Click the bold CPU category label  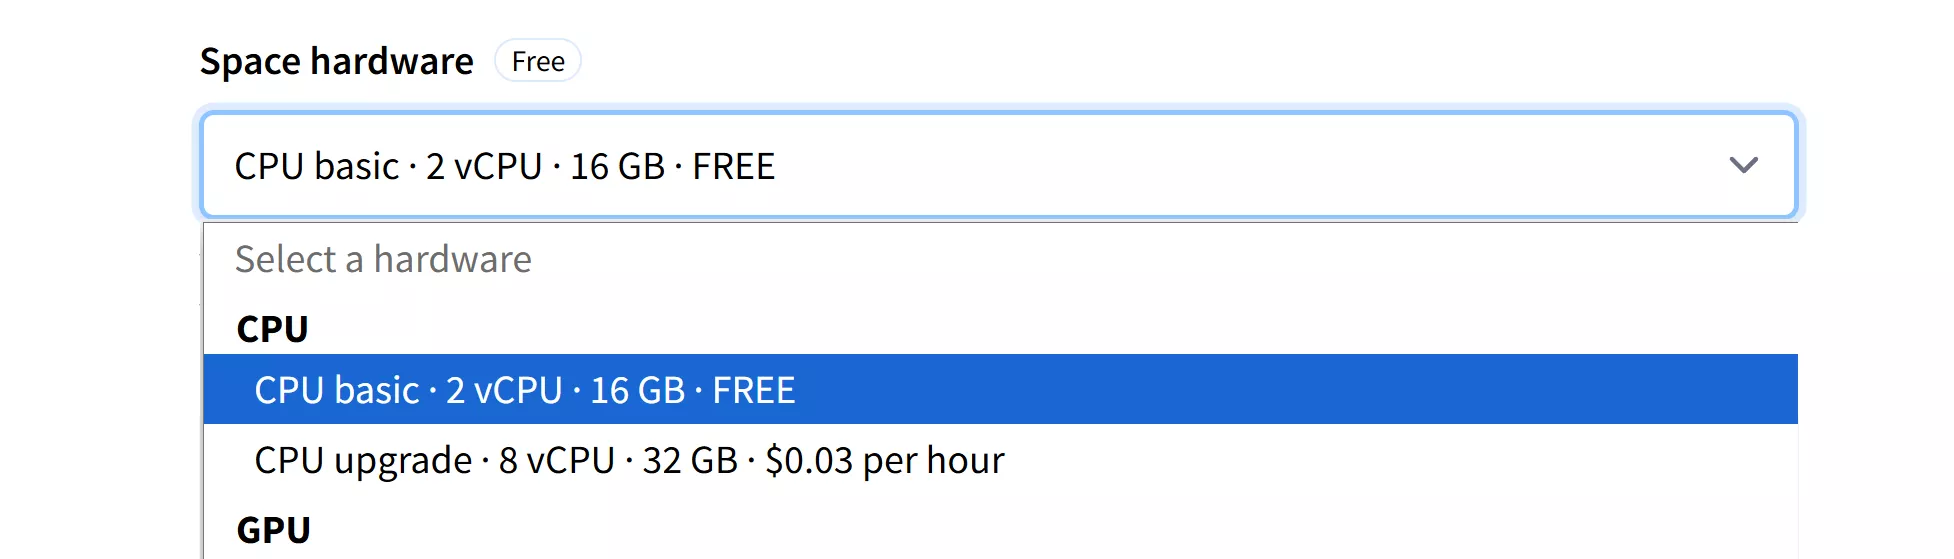point(272,329)
